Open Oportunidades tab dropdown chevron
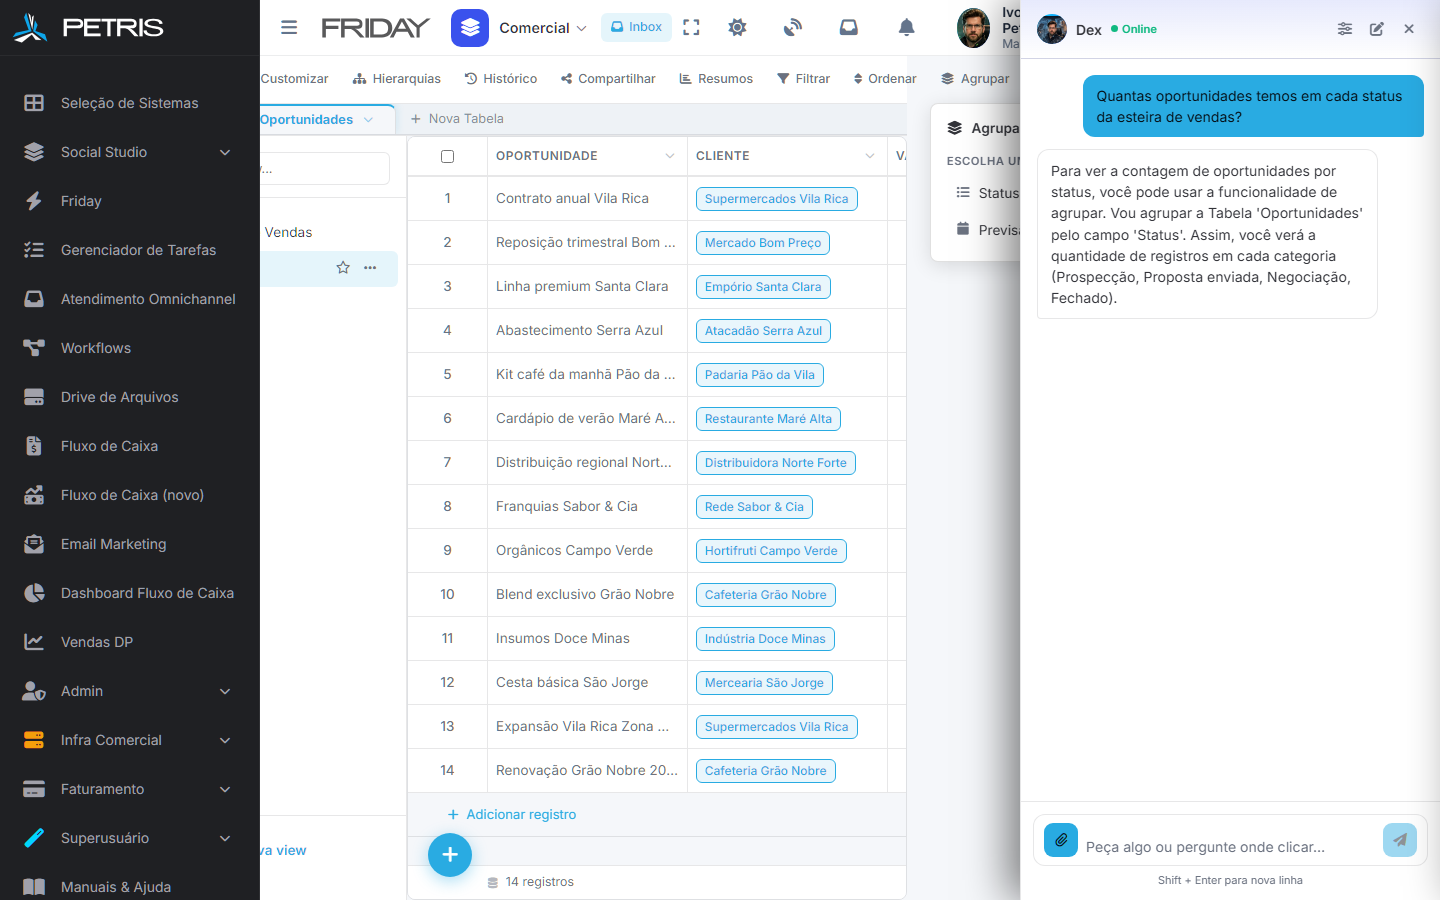 [368, 119]
